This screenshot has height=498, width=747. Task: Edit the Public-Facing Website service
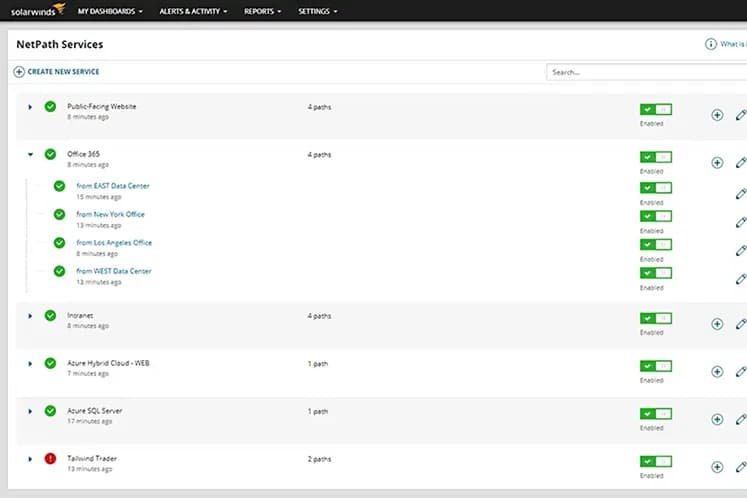[x=741, y=115]
